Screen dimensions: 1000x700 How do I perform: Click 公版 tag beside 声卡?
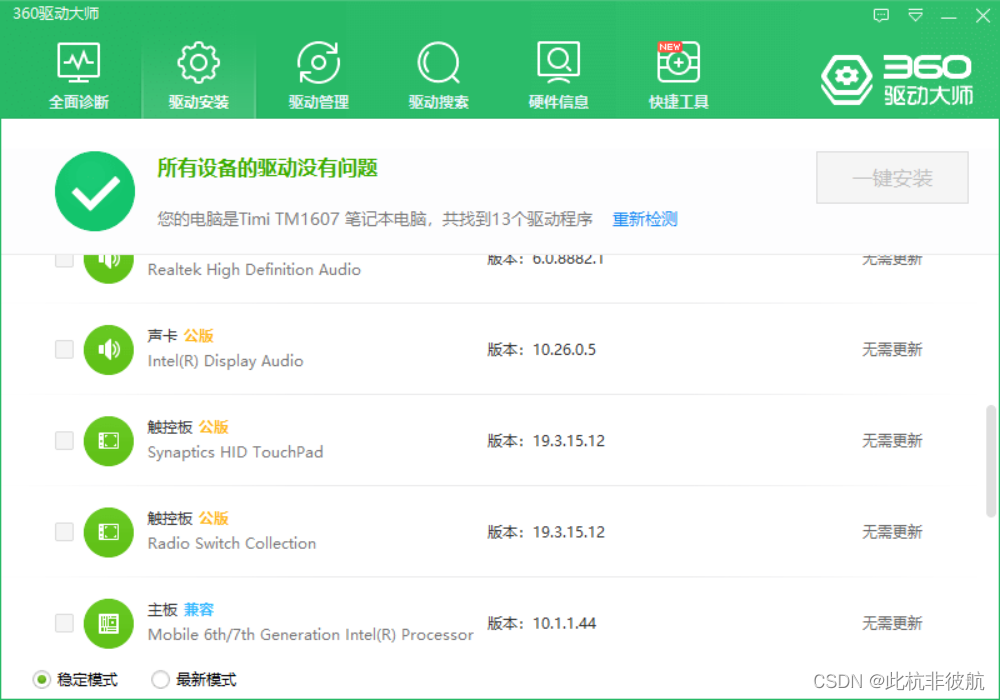click(x=198, y=336)
